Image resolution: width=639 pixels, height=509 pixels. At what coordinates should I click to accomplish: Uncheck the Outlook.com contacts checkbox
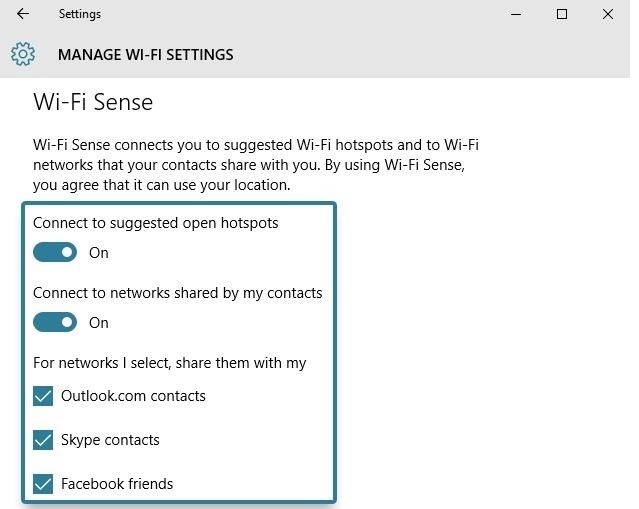click(43, 396)
